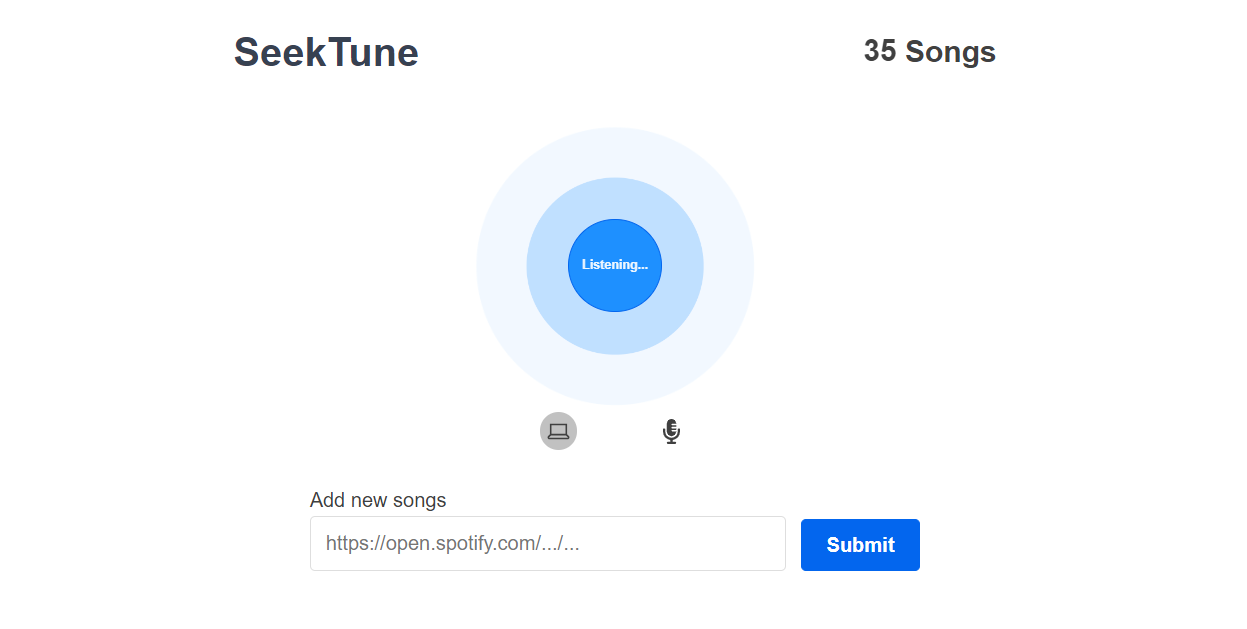The image size is (1247, 629).
Task: Click the laptop speaker icon below the circle
Action: pyautogui.click(x=558, y=430)
